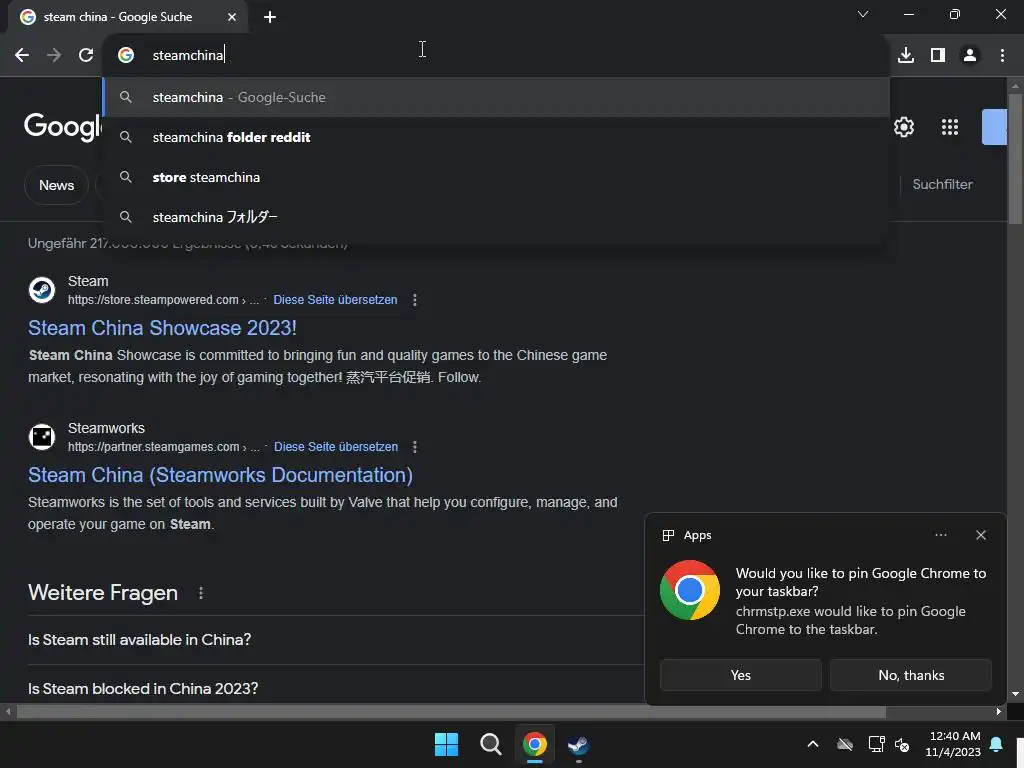
Task: Click the scroll-right arrow on horizontal scrollbar
Action: [999, 711]
